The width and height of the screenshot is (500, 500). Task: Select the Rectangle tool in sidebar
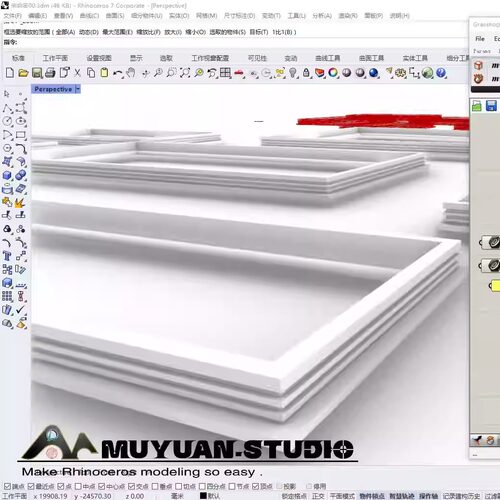21,135
